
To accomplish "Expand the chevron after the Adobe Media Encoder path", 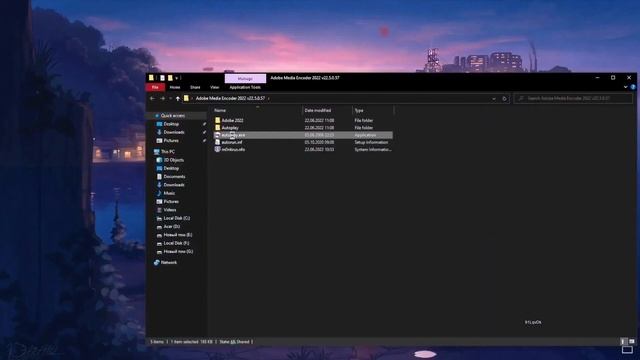I will [269, 98].
